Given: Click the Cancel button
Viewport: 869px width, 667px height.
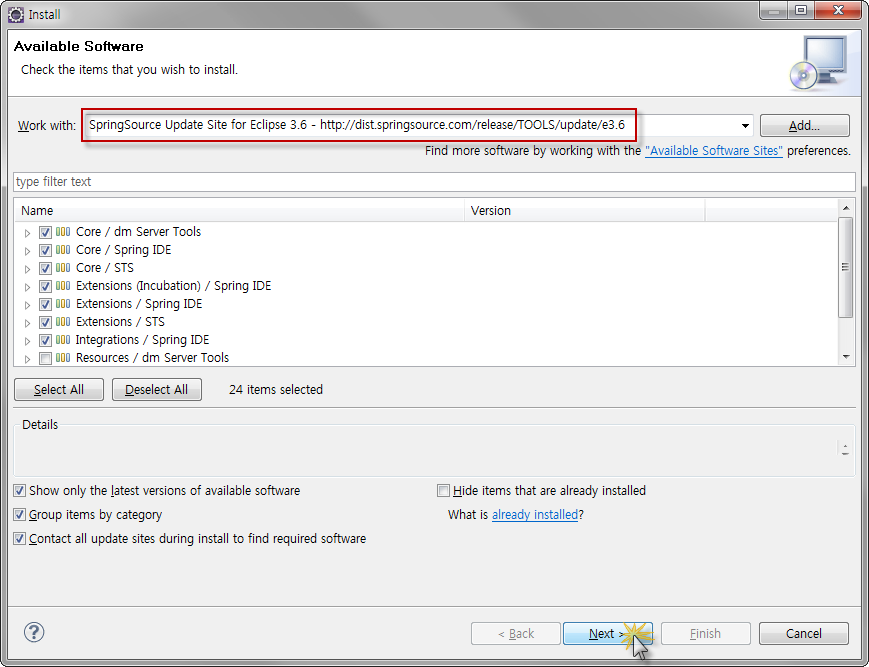Looking at the screenshot, I should point(804,633).
